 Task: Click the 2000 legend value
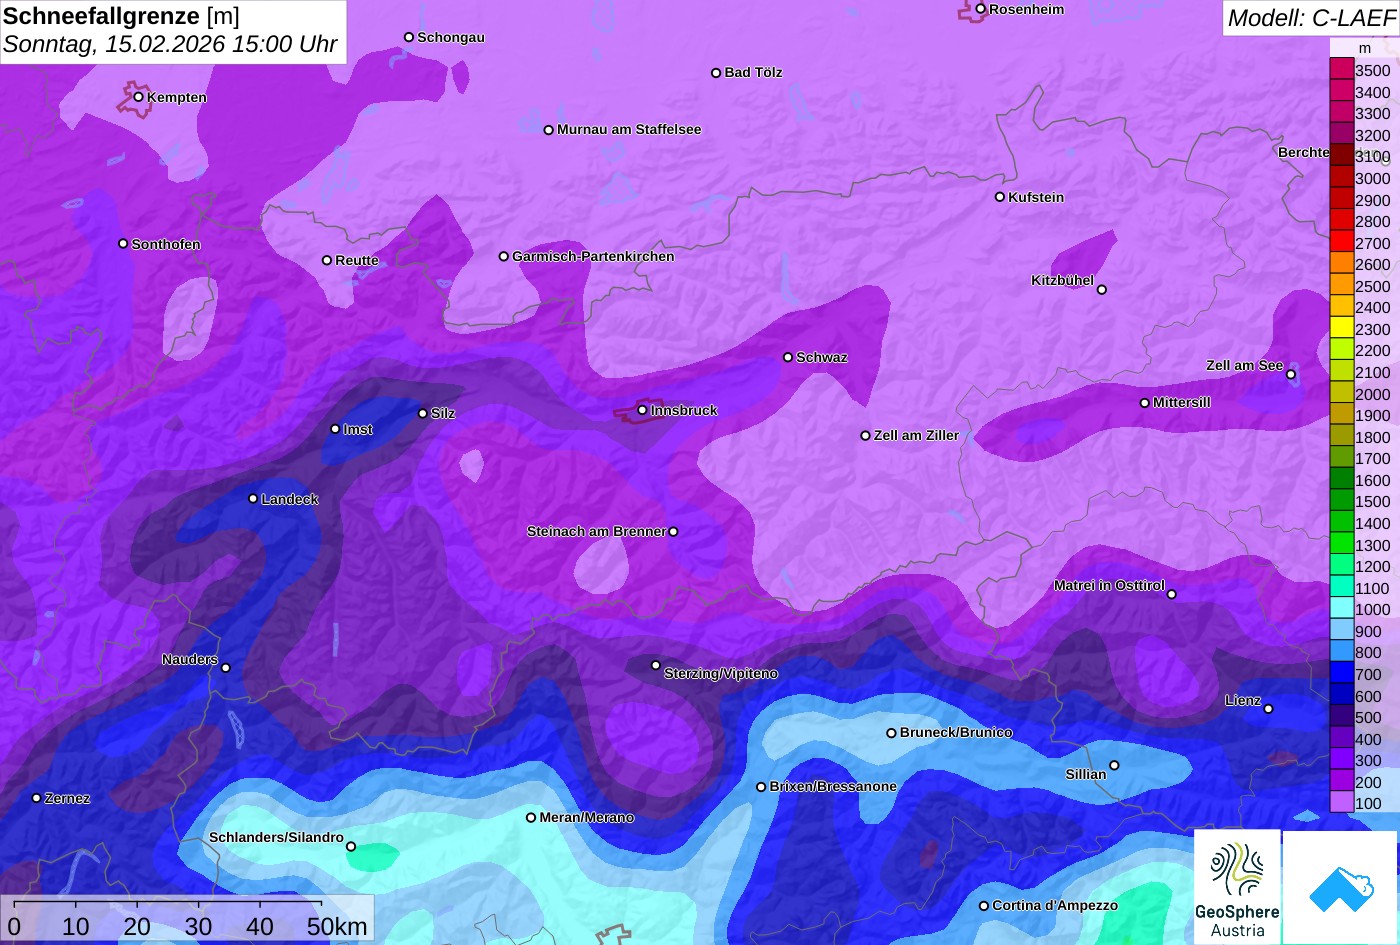pos(1373,394)
